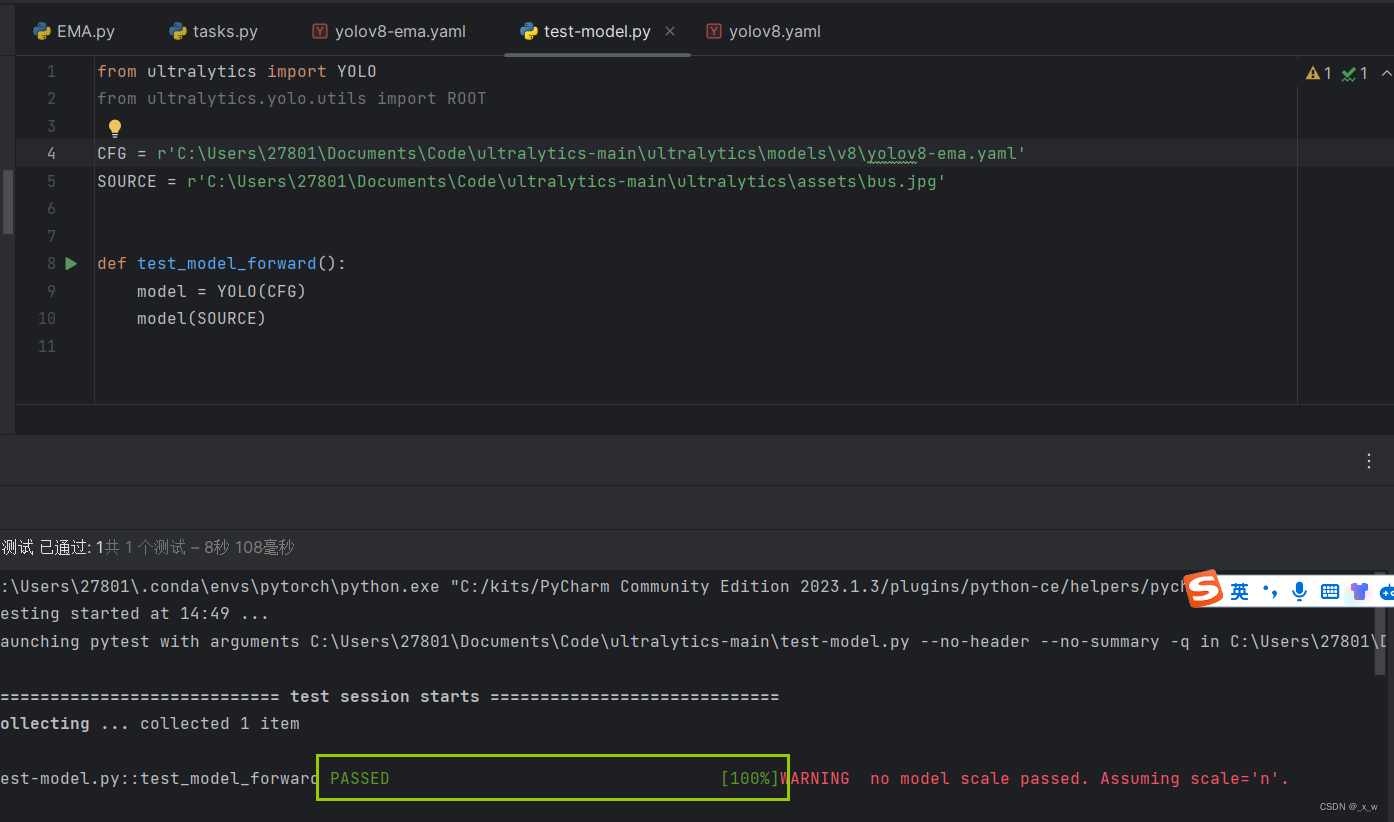1394x822 pixels.
Task: Switch to the EMA.py editor tab
Action: tap(74, 31)
